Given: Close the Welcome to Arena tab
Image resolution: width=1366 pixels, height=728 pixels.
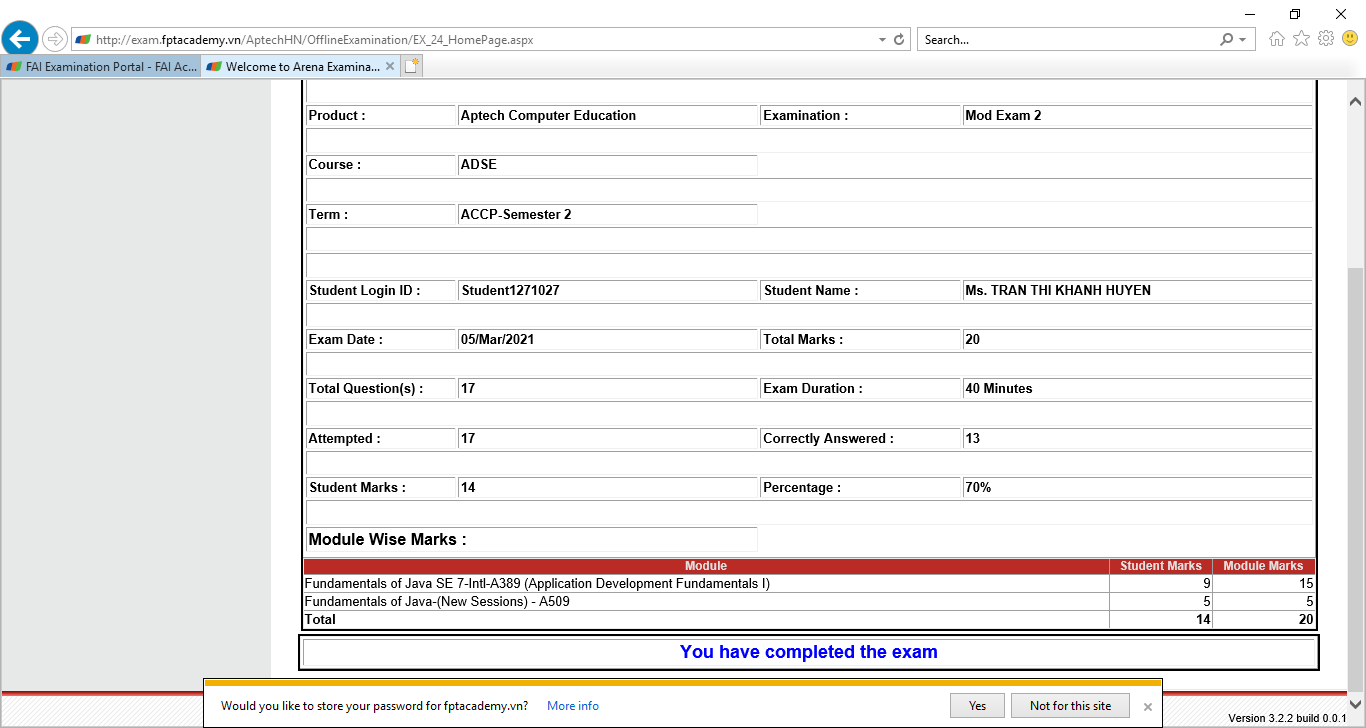Looking at the screenshot, I should tap(390, 67).
